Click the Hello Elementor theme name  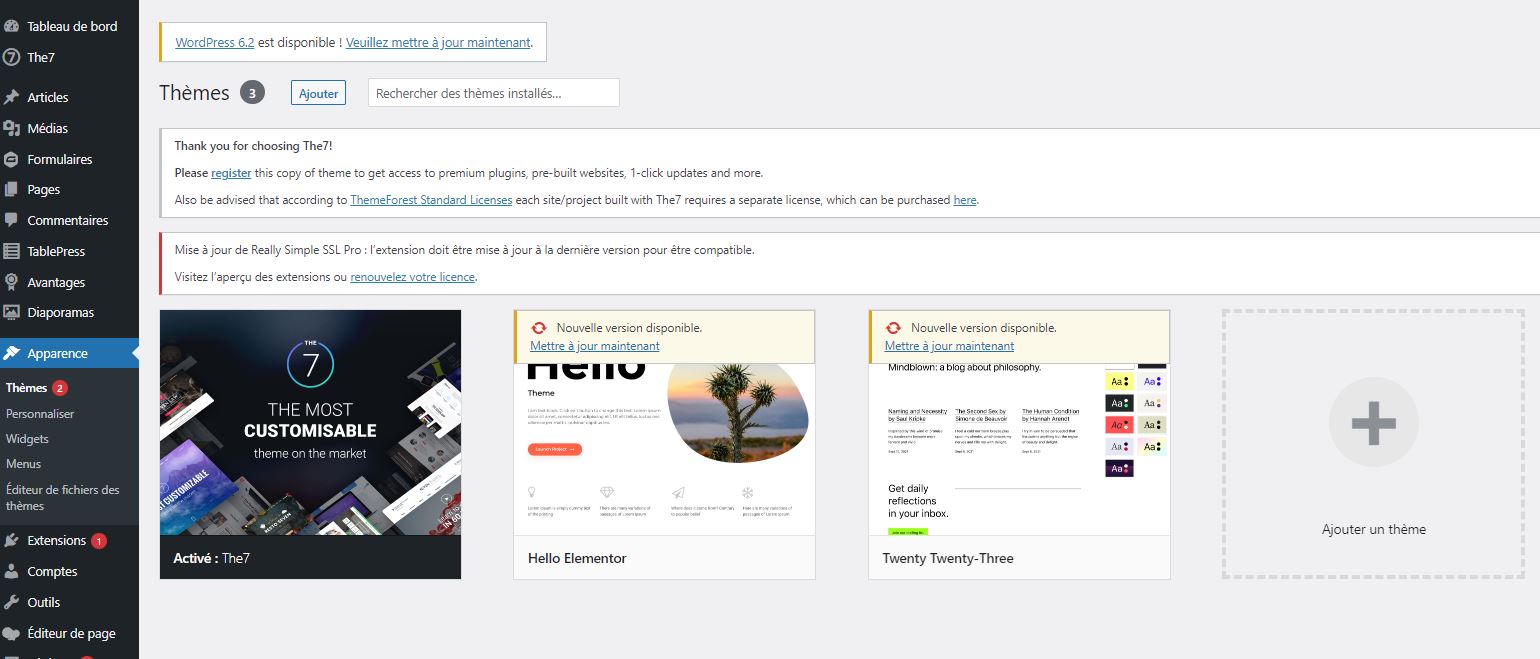click(577, 558)
